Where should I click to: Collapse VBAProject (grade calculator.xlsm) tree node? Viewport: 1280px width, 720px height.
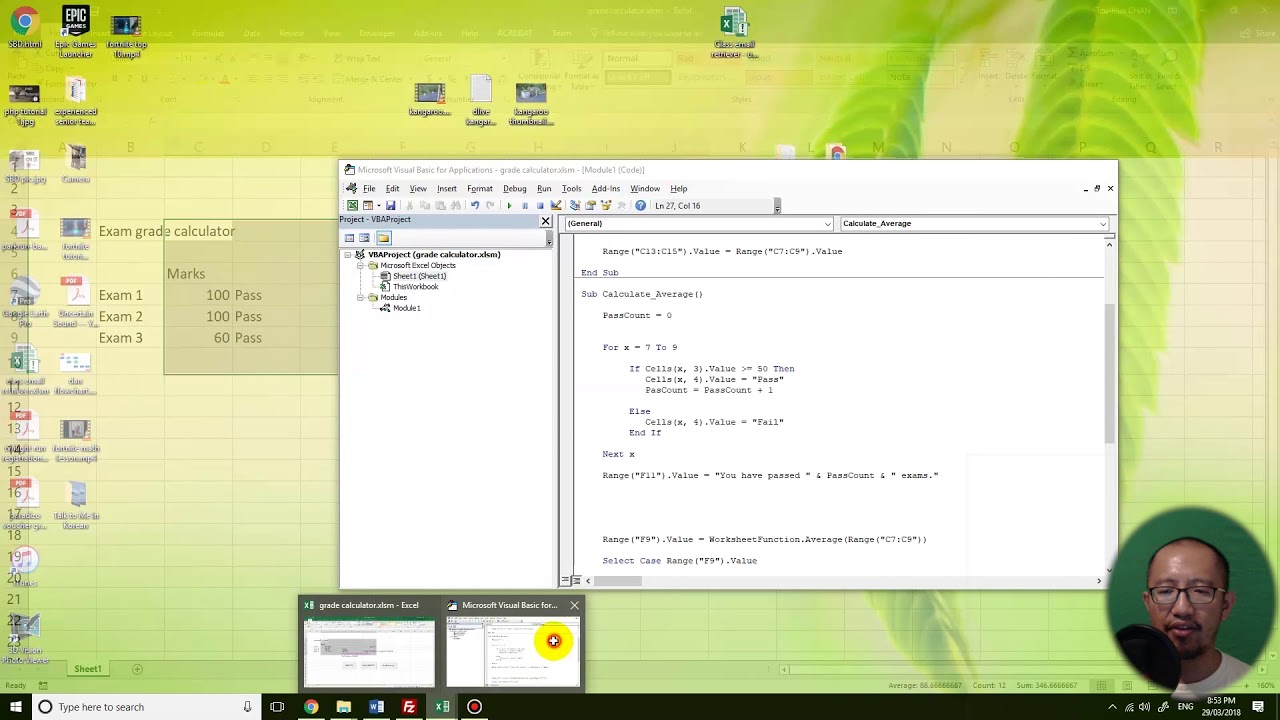tap(348, 255)
